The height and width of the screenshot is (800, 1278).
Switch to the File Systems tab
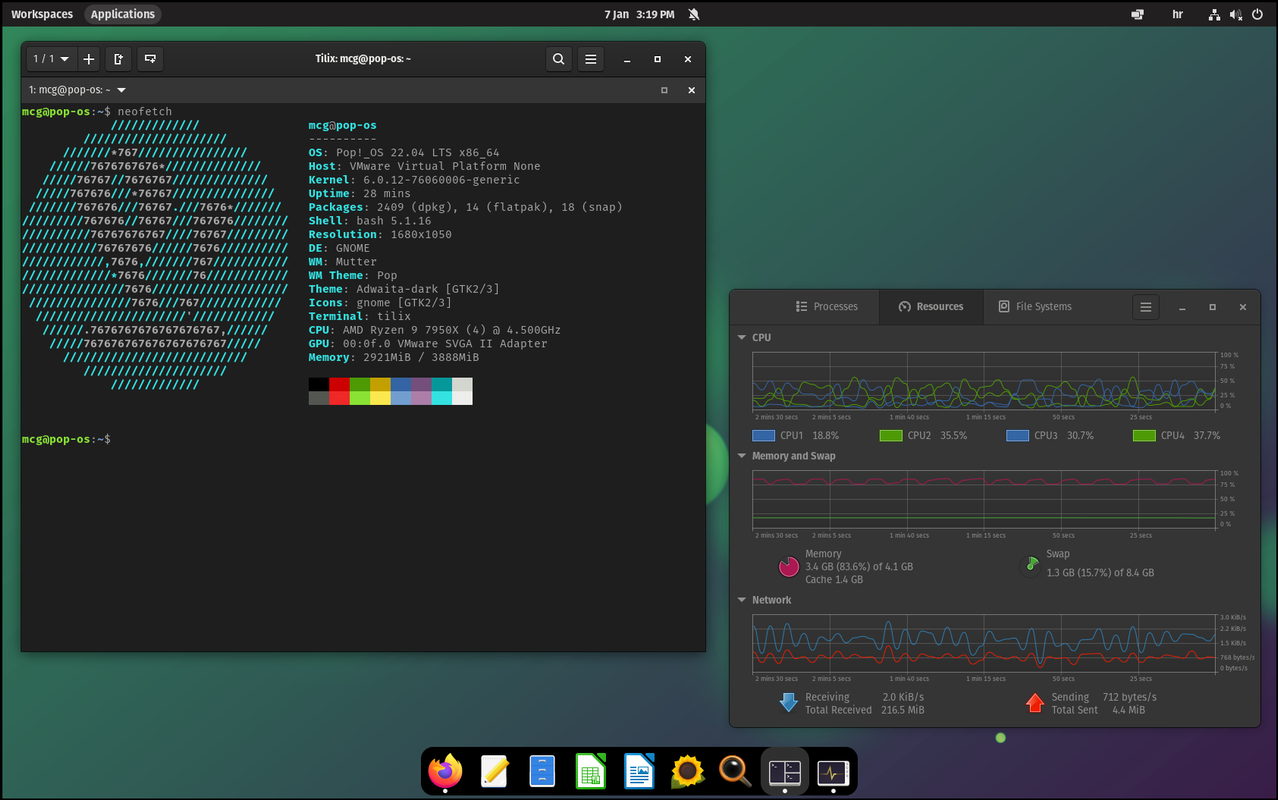coord(1034,307)
